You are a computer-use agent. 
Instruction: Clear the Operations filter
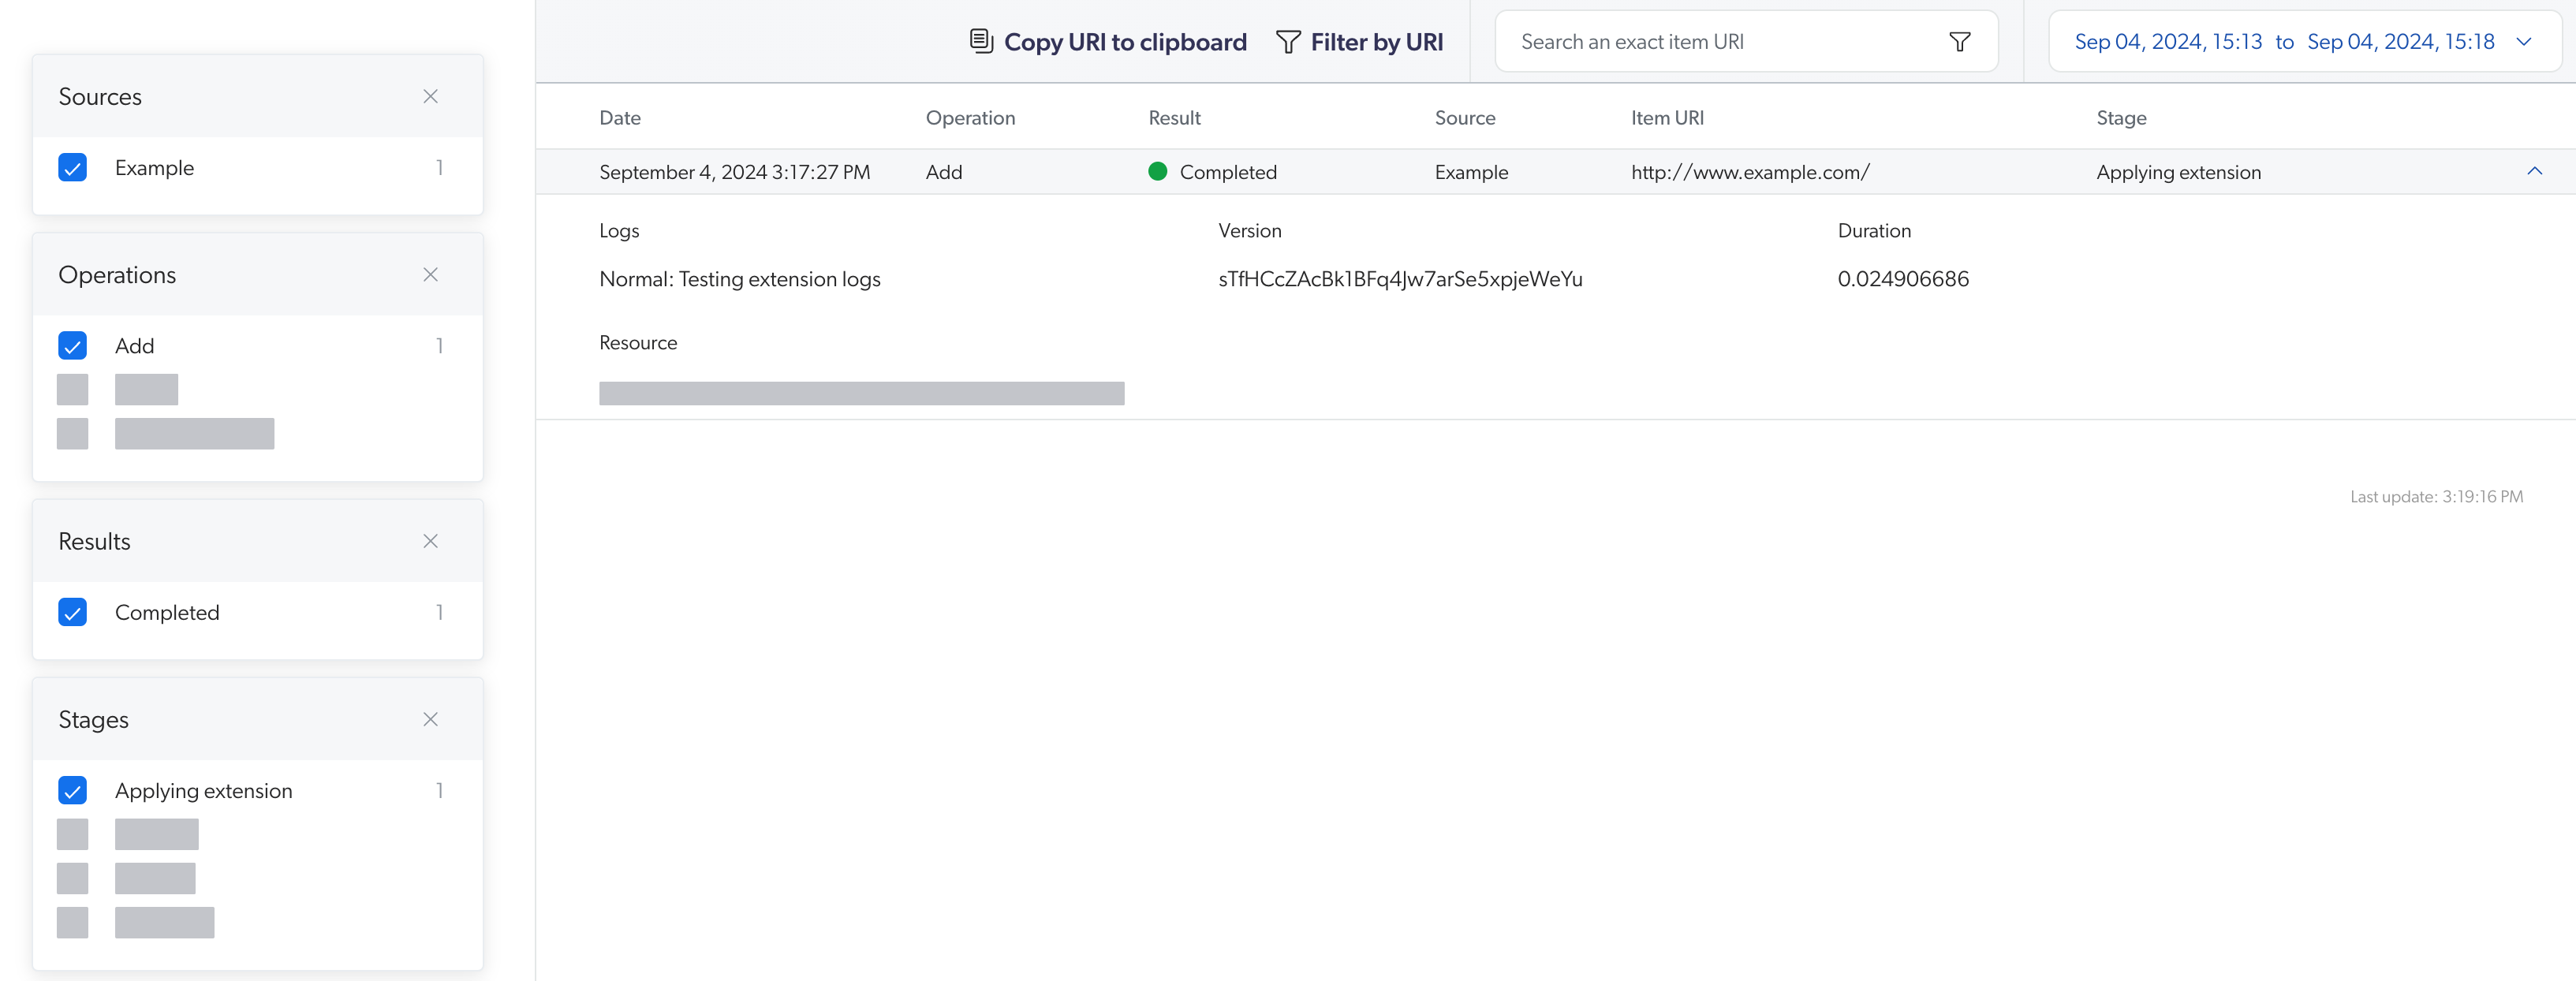click(431, 274)
